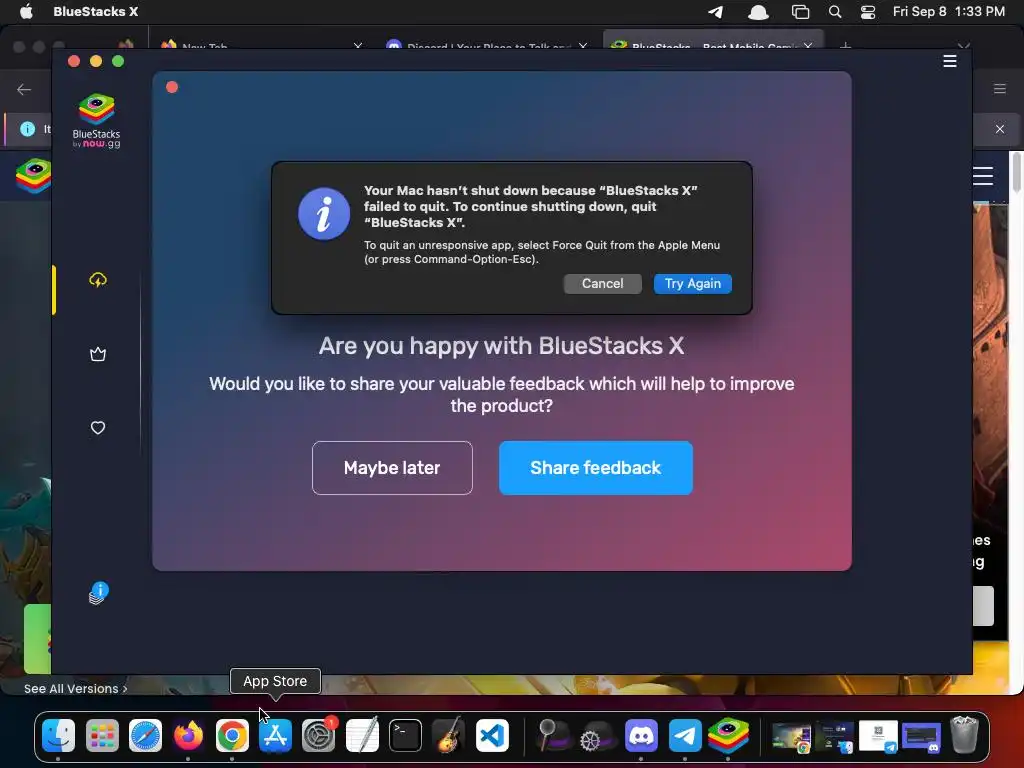Screen dimensions: 1024x768
Task: Open the crown top games sidebar icon
Action: coord(97,354)
